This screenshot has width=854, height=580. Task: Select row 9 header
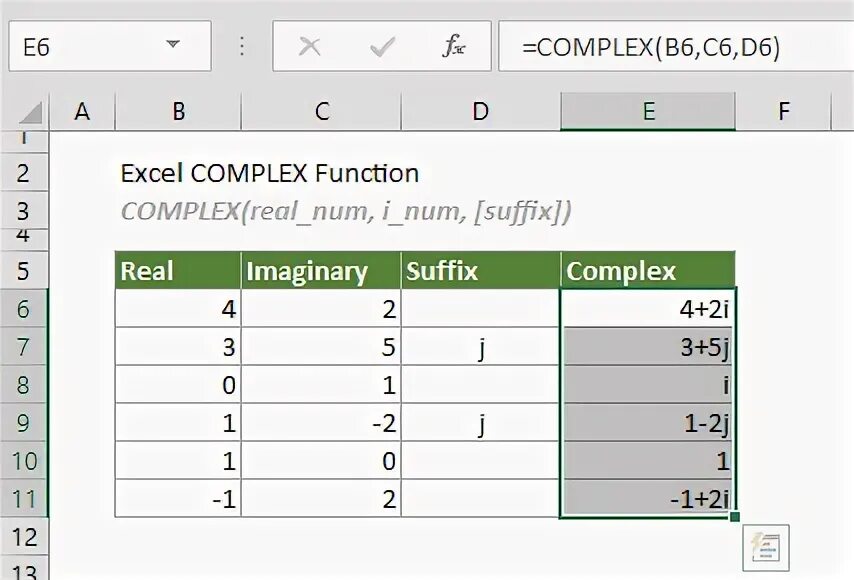24,423
